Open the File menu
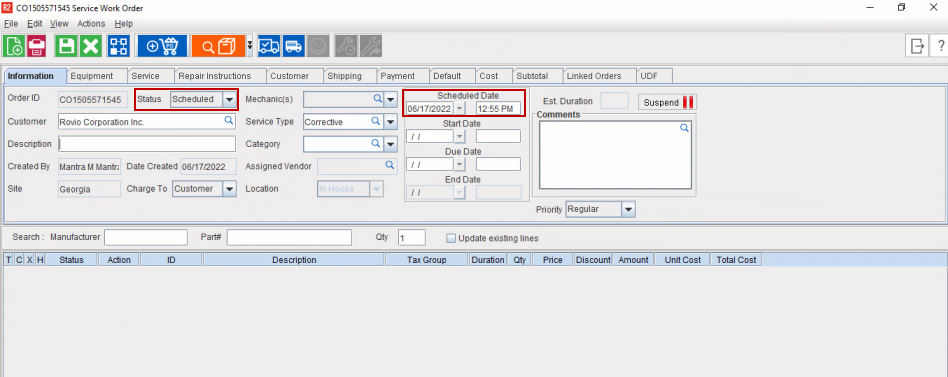This screenshot has width=948, height=377. tap(11, 24)
